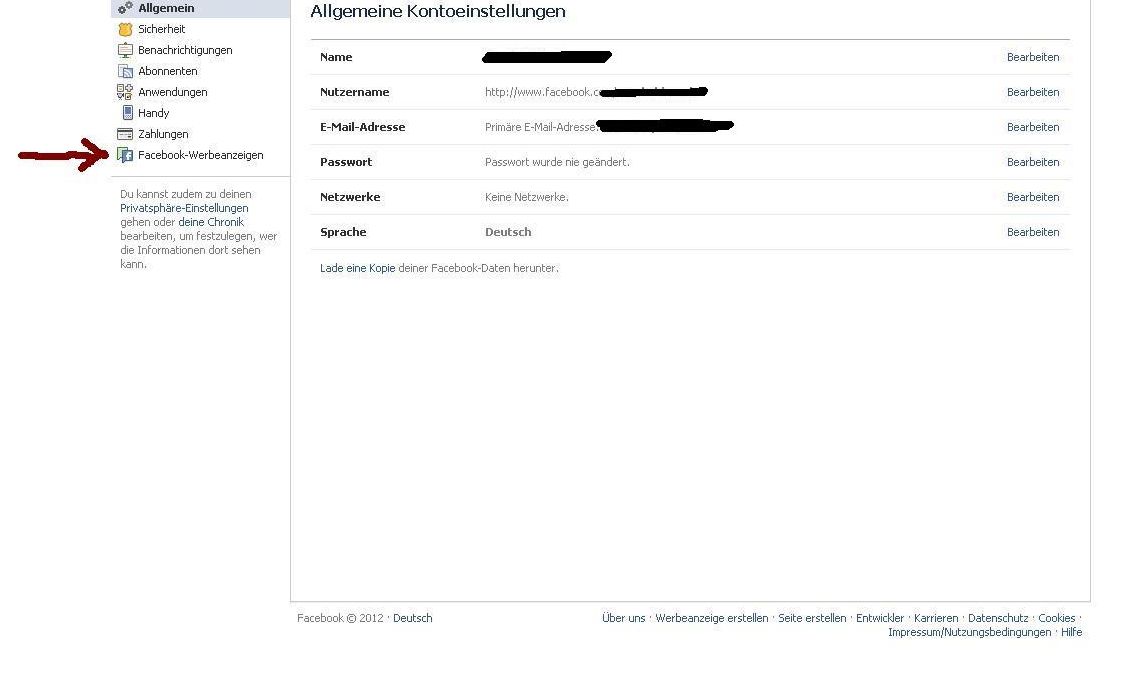Open Datenschutz link in the footer

[997, 618]
